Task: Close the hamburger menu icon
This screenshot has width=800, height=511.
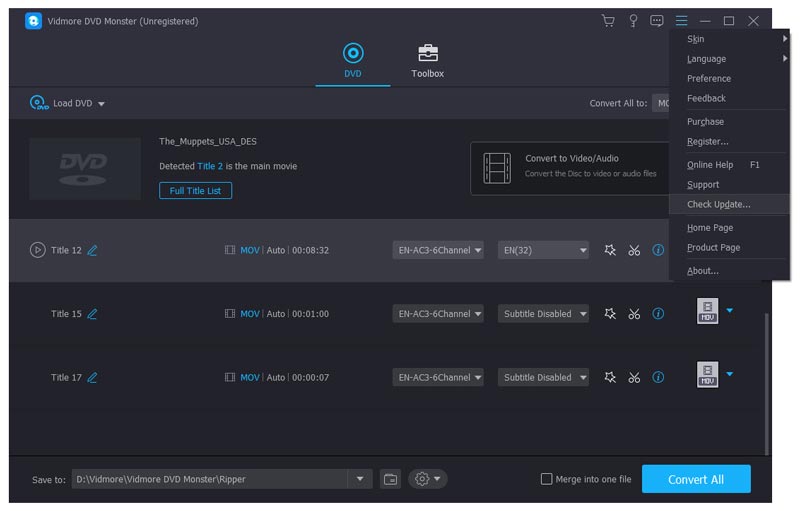Action: coord(681,21)
